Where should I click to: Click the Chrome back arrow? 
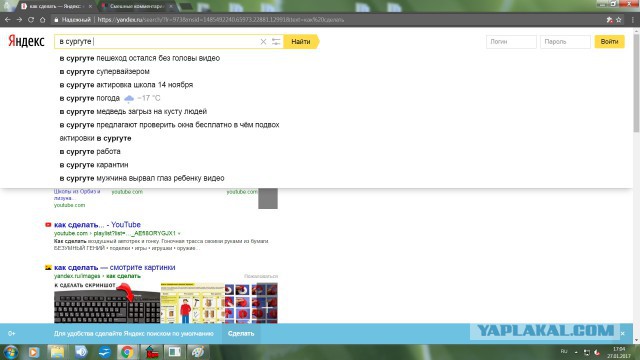coord(7,20)
